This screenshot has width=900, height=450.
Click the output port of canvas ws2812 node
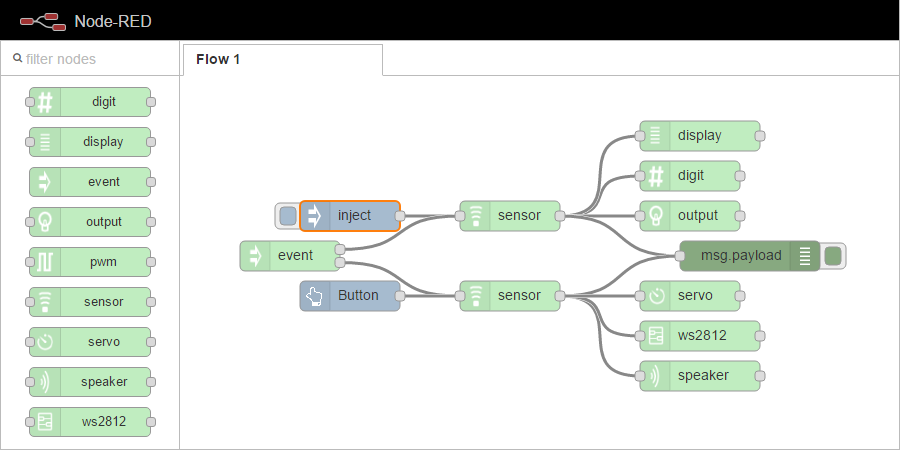tap(760, 336)
